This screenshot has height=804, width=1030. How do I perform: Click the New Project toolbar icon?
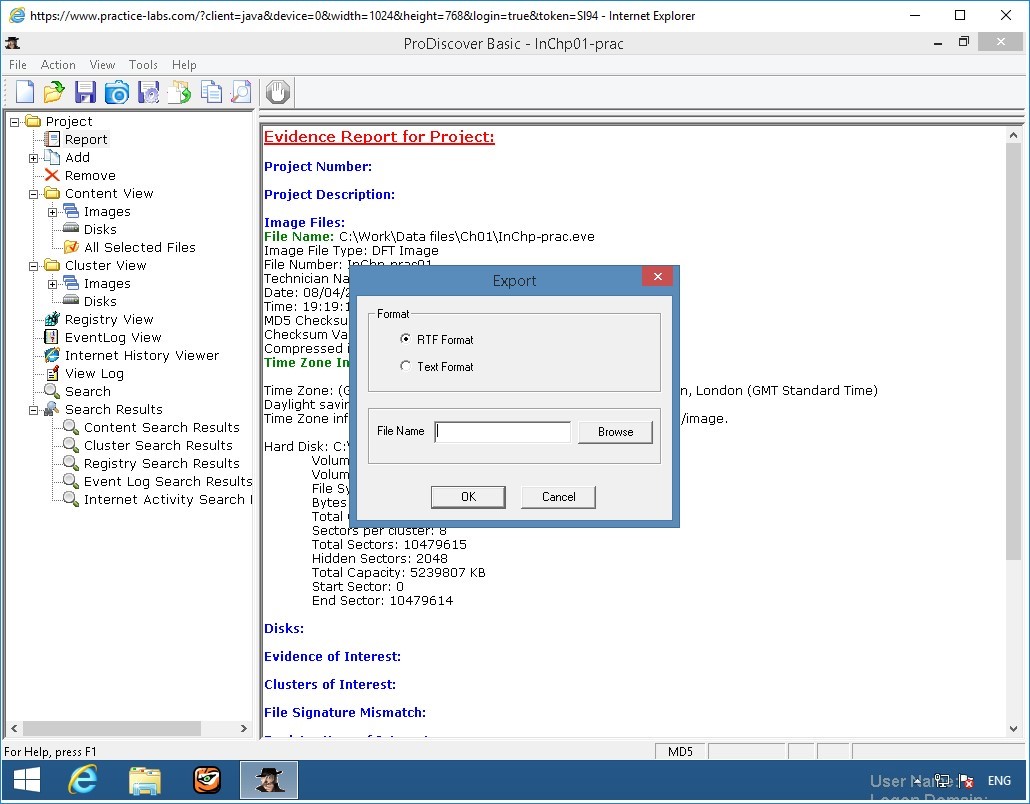click(x=25, y=92)
